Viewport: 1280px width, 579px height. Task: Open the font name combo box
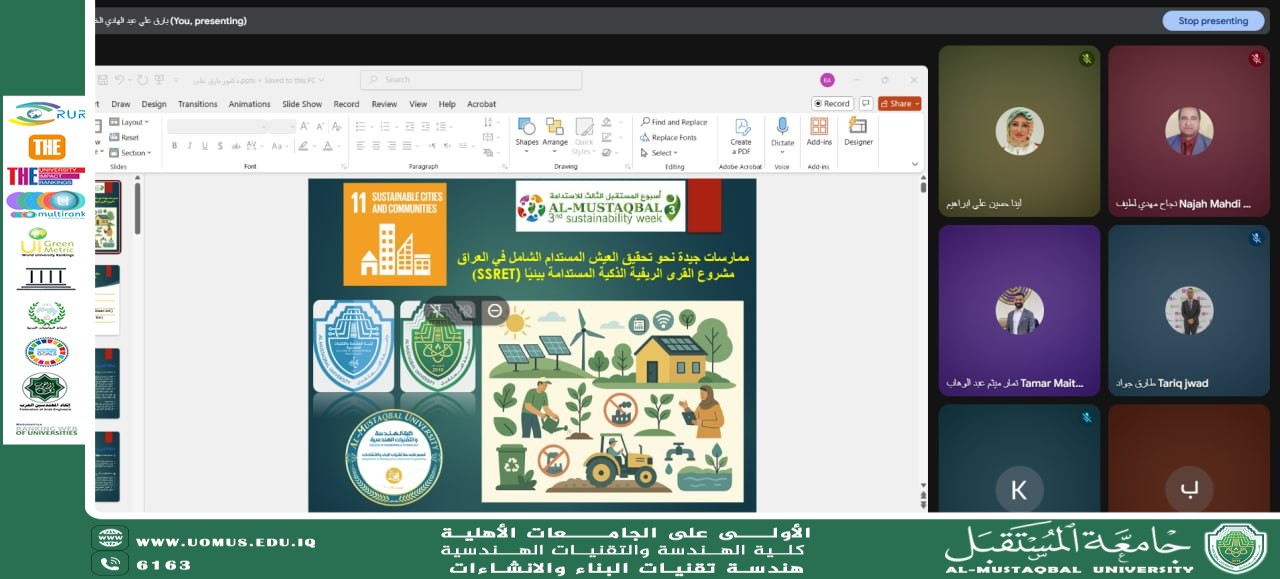tap(217, 126)
